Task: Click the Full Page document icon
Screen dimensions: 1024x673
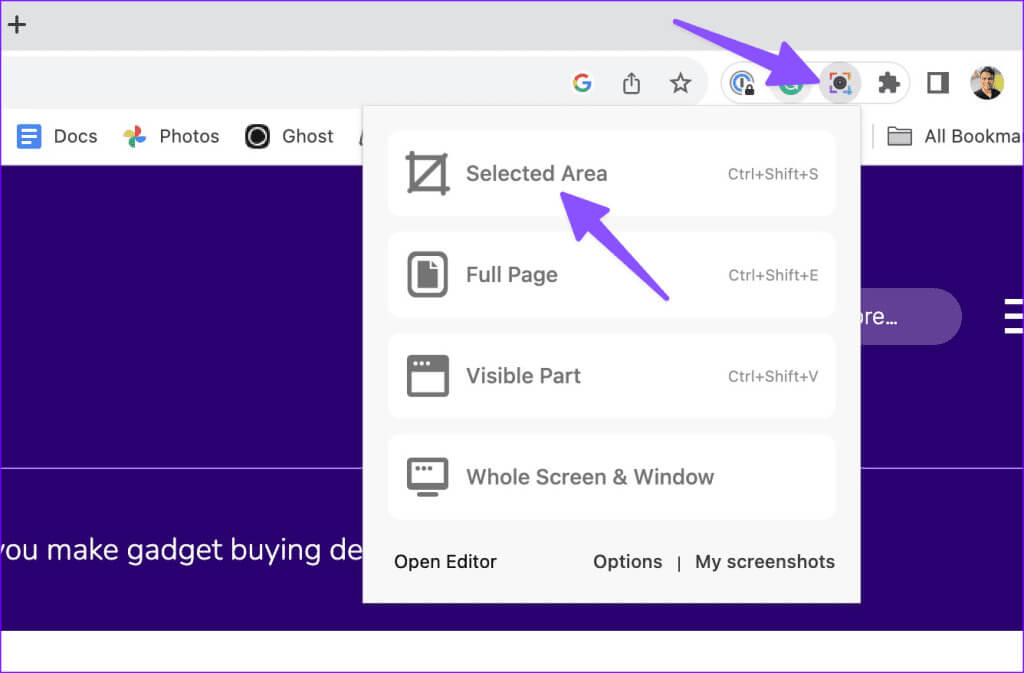Action: coord(428,274)
